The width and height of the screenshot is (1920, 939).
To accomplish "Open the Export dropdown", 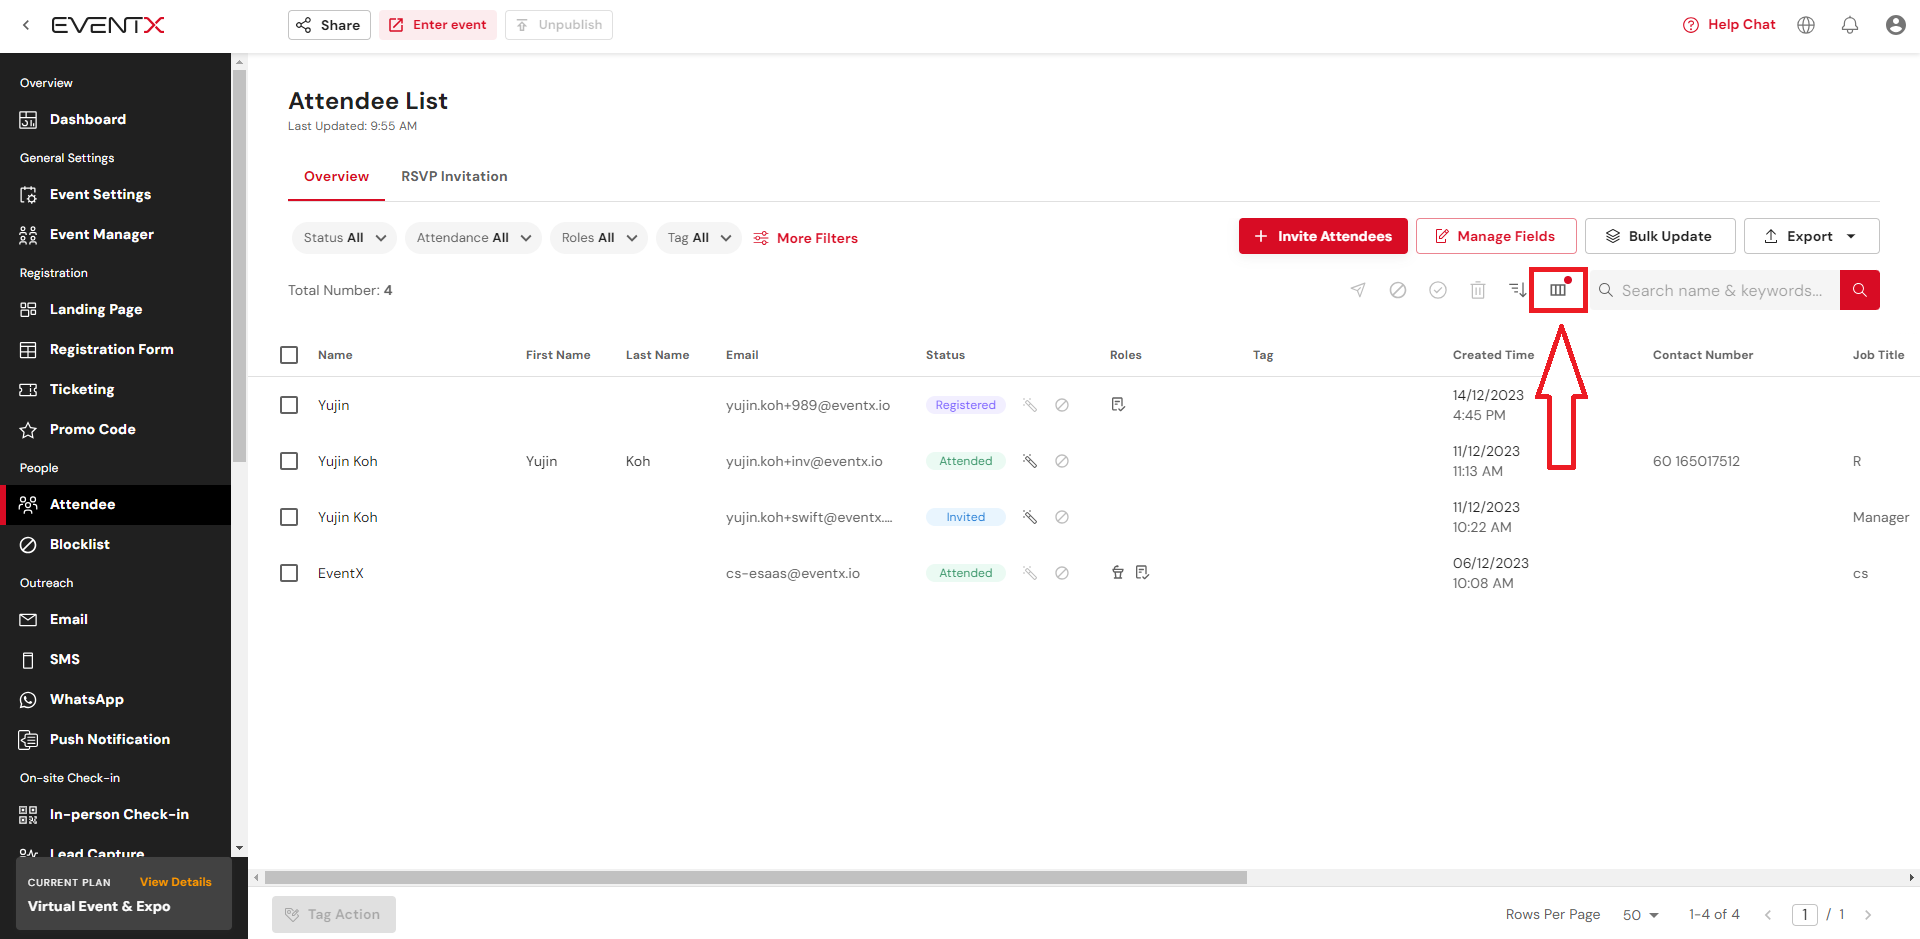I will (1811, 236).
